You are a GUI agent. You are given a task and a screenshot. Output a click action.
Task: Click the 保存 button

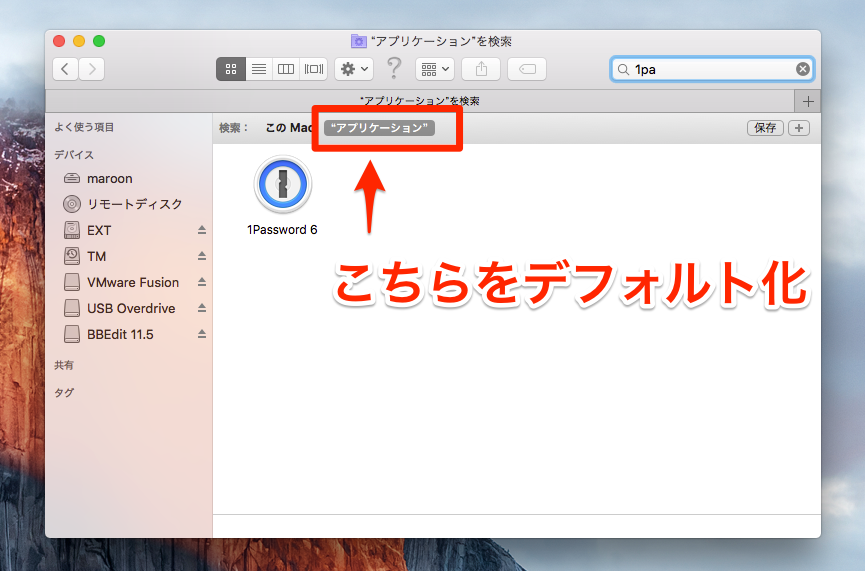pyautogui.click(x=765, y=128)
